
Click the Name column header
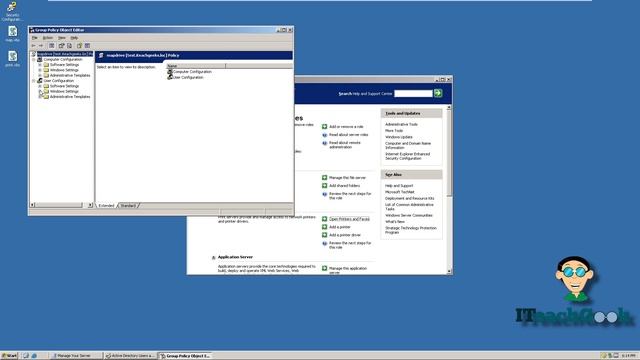pos(196,66)
